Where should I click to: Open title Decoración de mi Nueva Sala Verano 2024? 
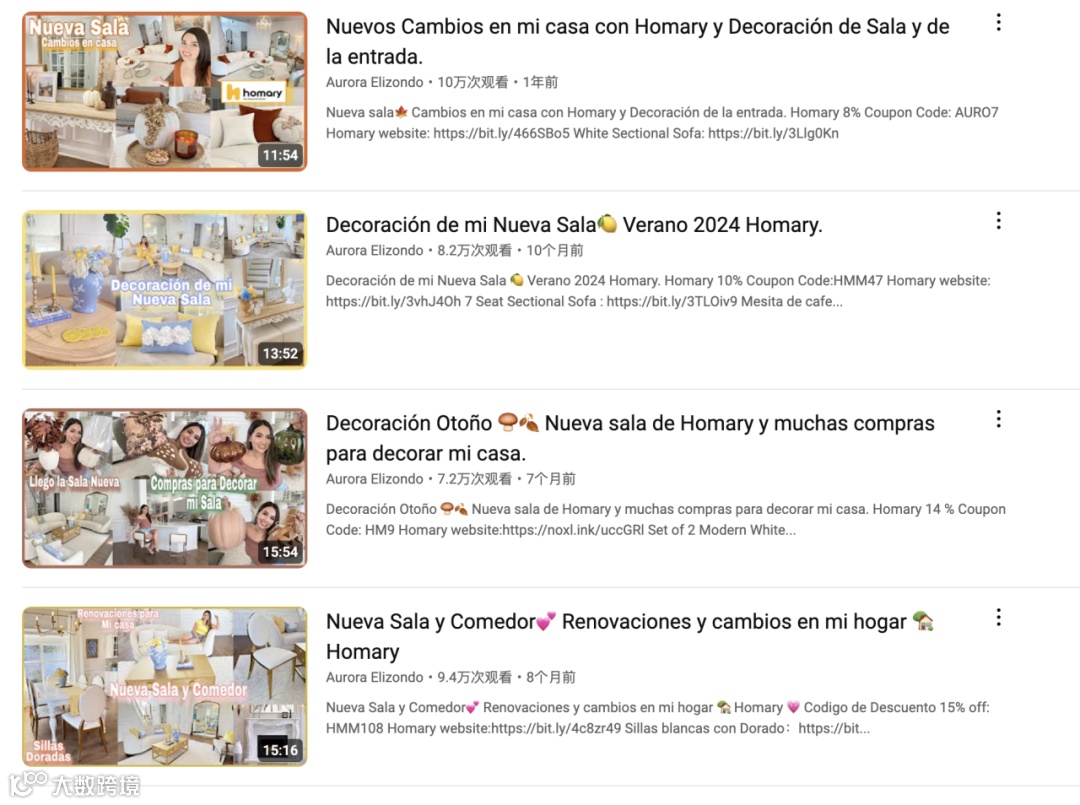(x=574, y=224)
